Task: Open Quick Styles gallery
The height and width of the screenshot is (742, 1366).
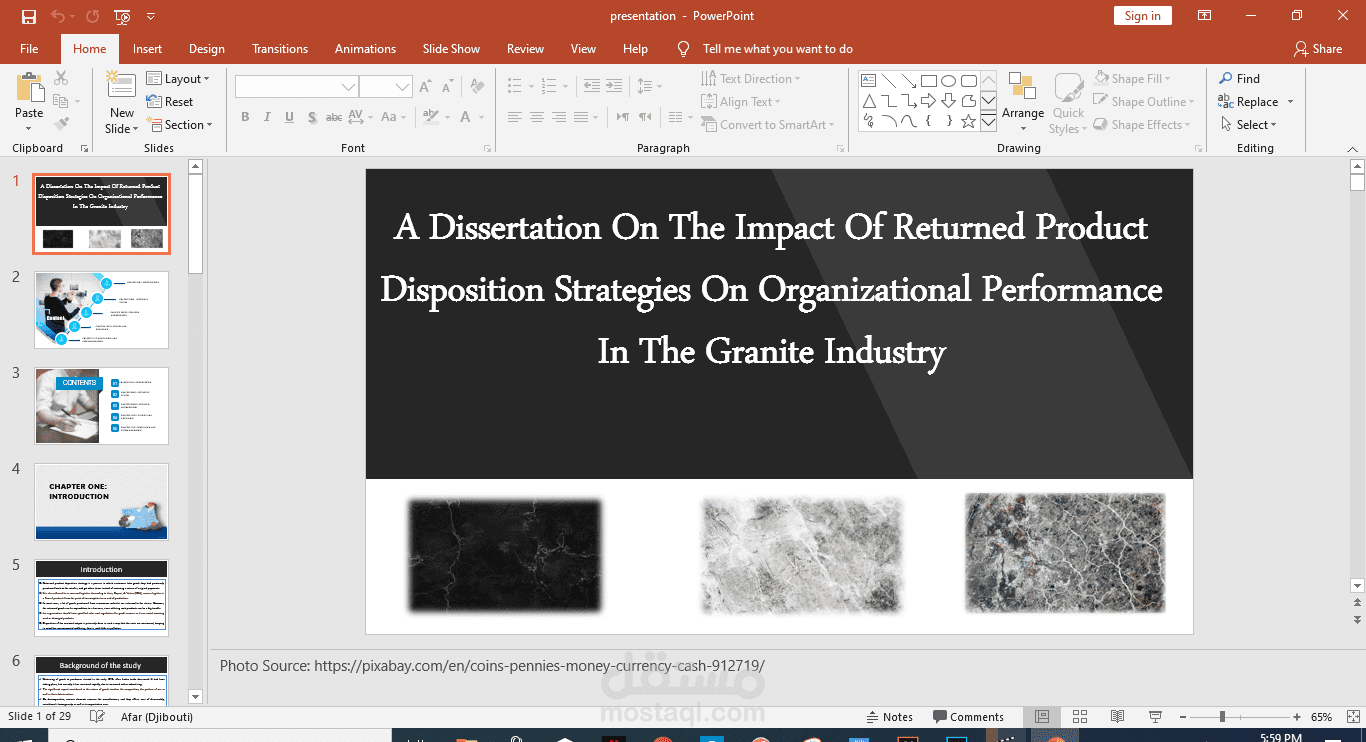Action: [1067, 102]
